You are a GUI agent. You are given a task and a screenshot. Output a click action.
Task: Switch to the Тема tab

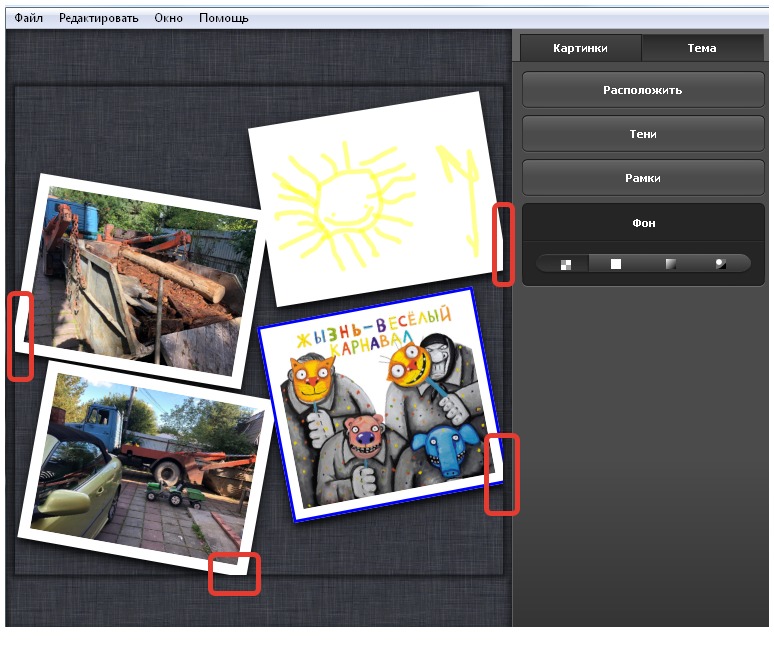[x=701, y=48]
